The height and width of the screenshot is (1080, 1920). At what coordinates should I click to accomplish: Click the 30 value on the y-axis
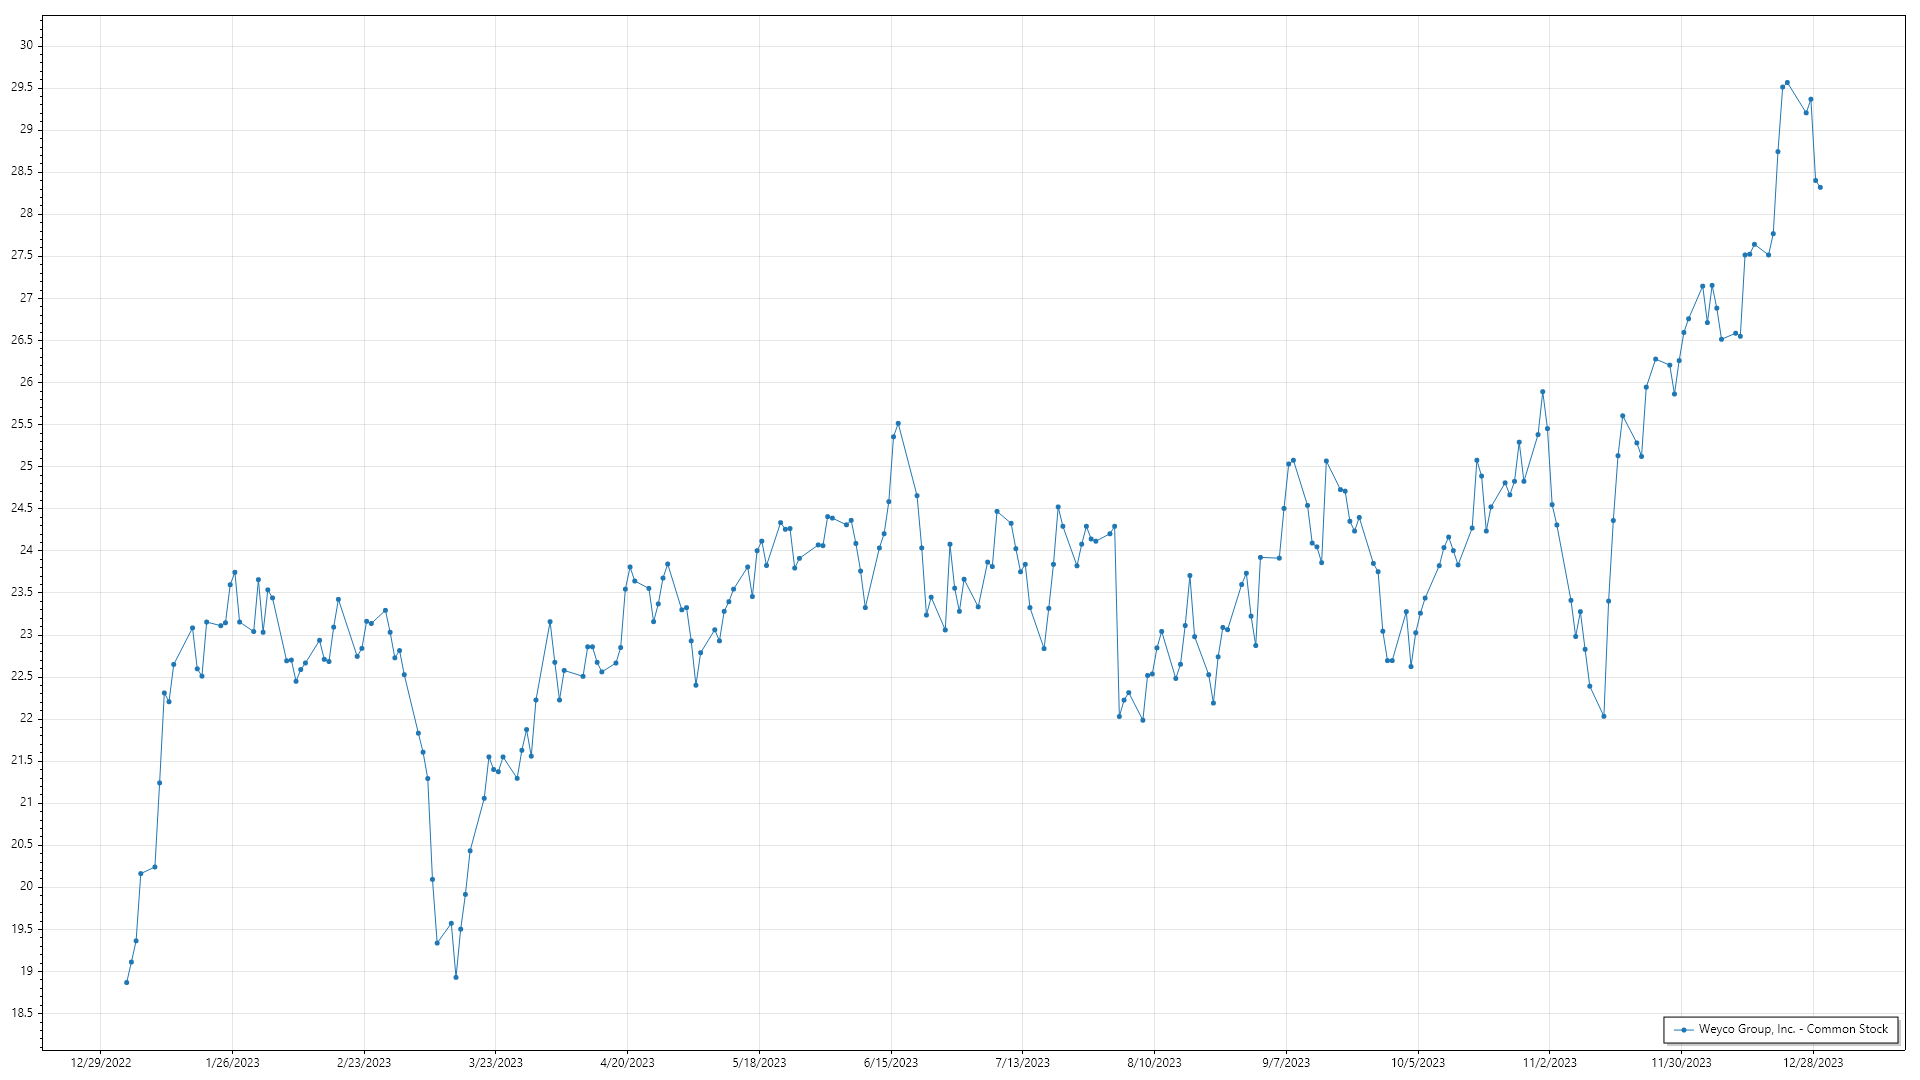click(26, 45)
